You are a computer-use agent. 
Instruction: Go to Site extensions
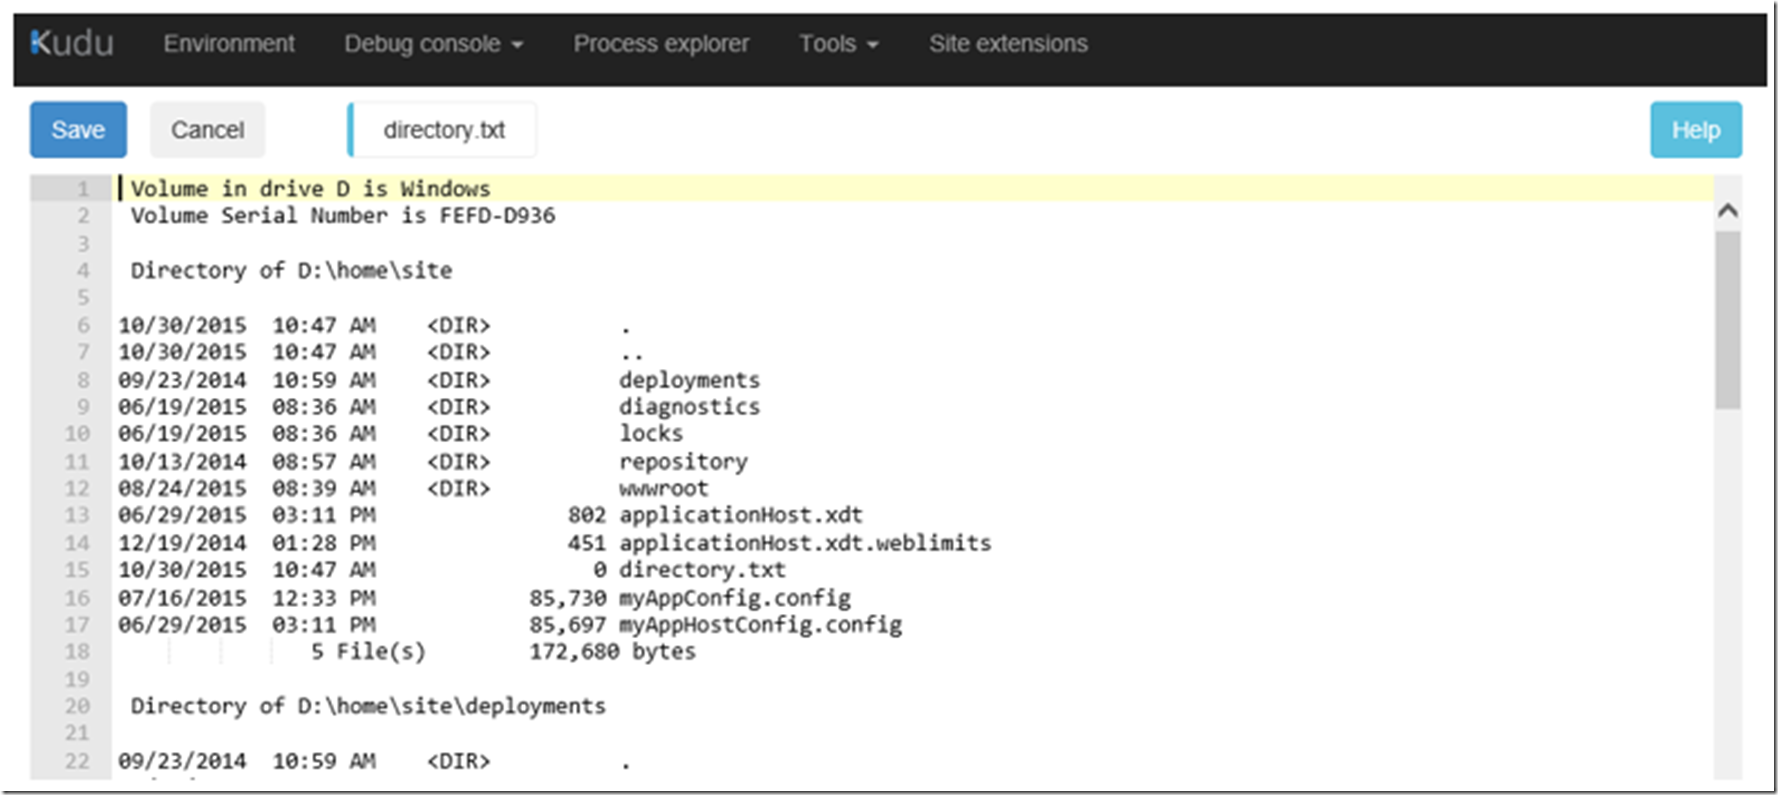(x=1008, y=44)
